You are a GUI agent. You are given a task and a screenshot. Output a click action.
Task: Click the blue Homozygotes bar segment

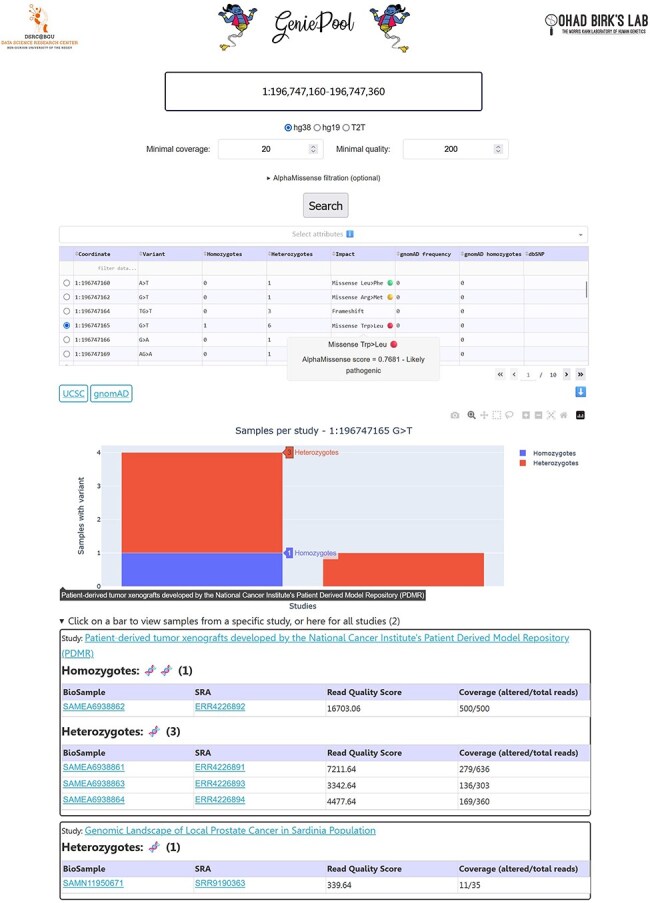pyautogui.click(x=202, y=570)
